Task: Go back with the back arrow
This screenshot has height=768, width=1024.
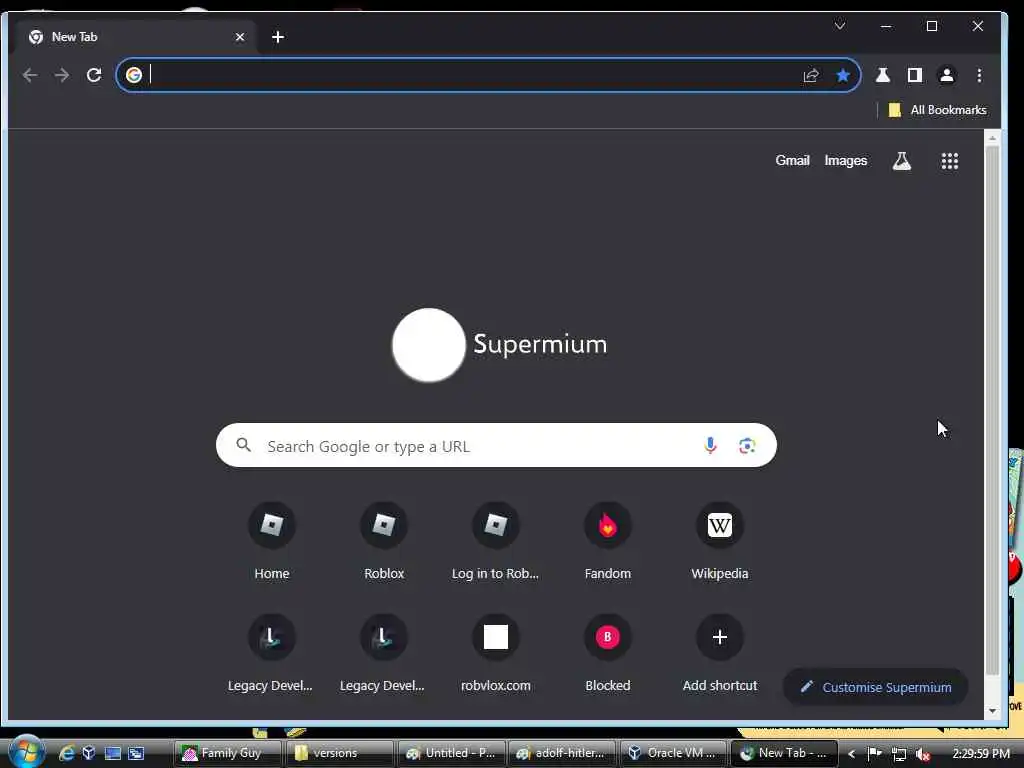Action: (x=29, y=75)
